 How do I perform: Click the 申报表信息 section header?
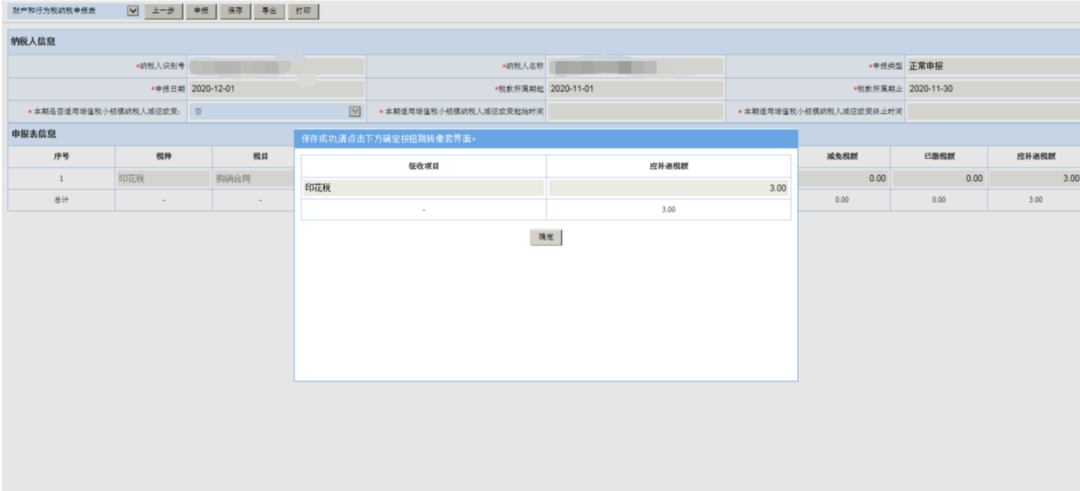tap(33, 134)
